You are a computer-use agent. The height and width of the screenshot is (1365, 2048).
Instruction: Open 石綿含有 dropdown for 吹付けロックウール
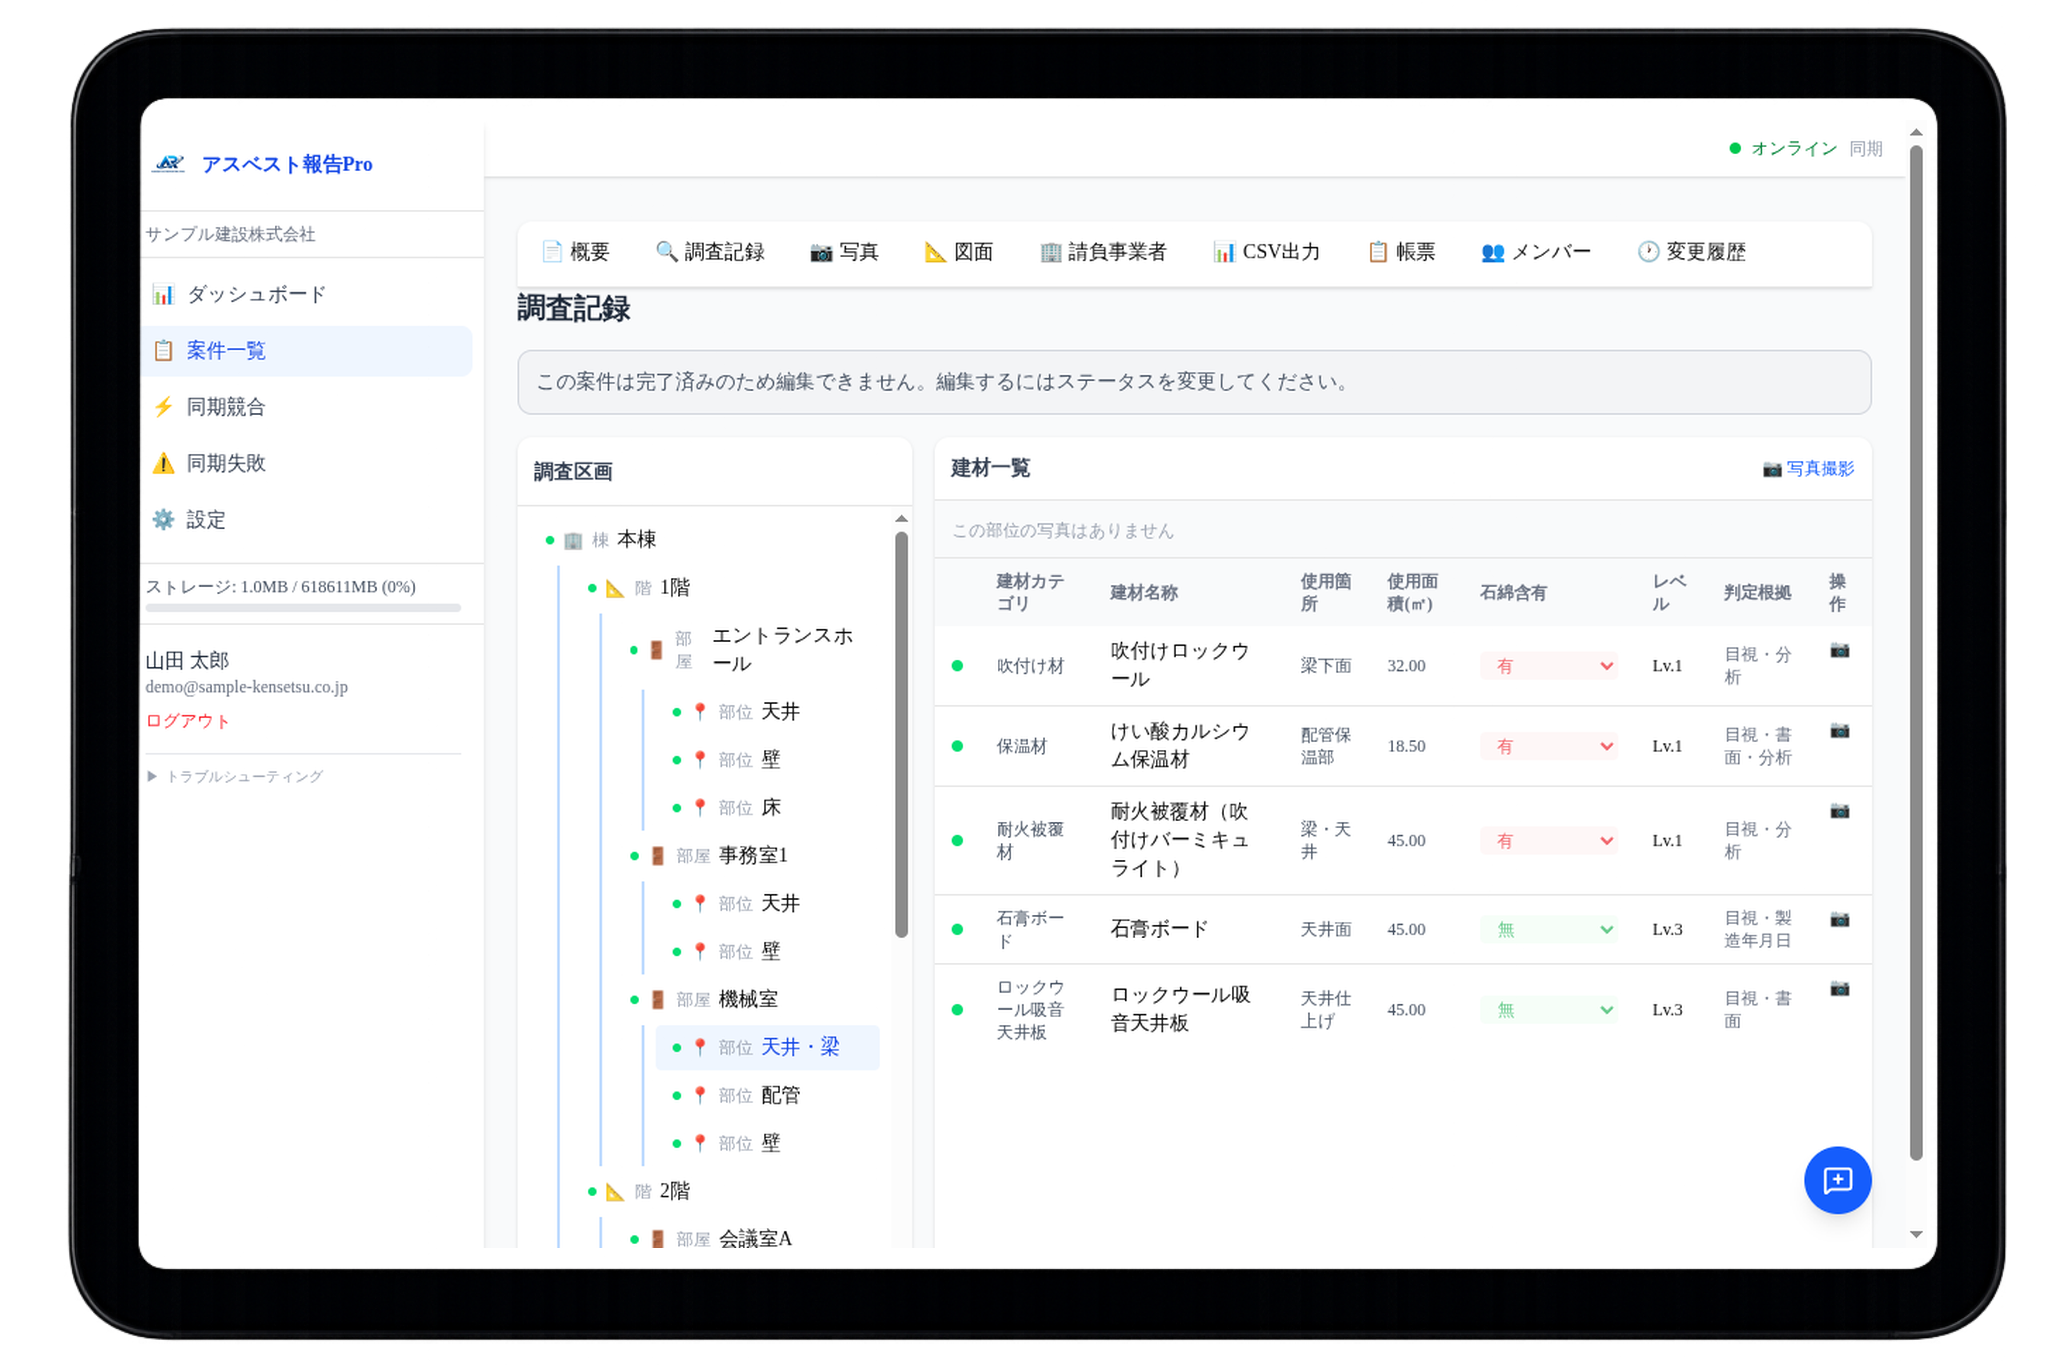point(1548,666)
